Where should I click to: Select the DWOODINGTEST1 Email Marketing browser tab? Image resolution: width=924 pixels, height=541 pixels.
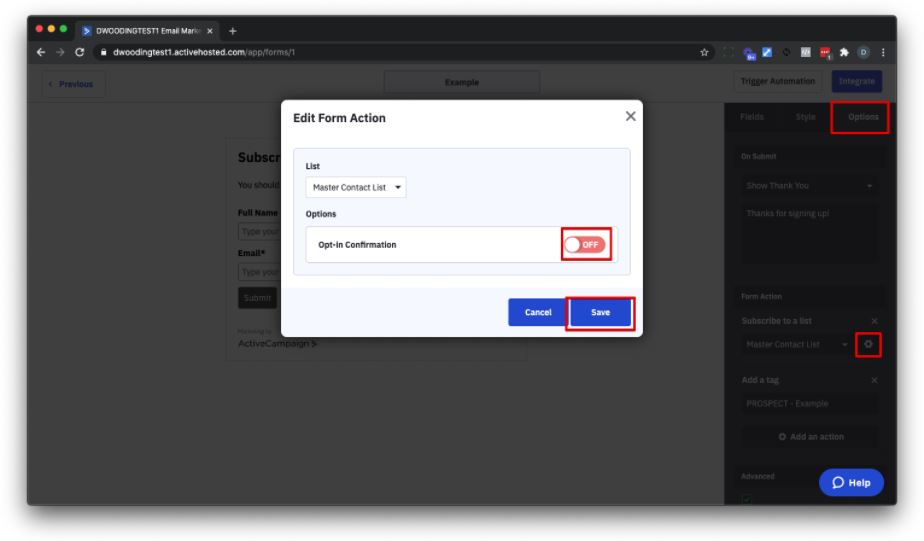147,31
